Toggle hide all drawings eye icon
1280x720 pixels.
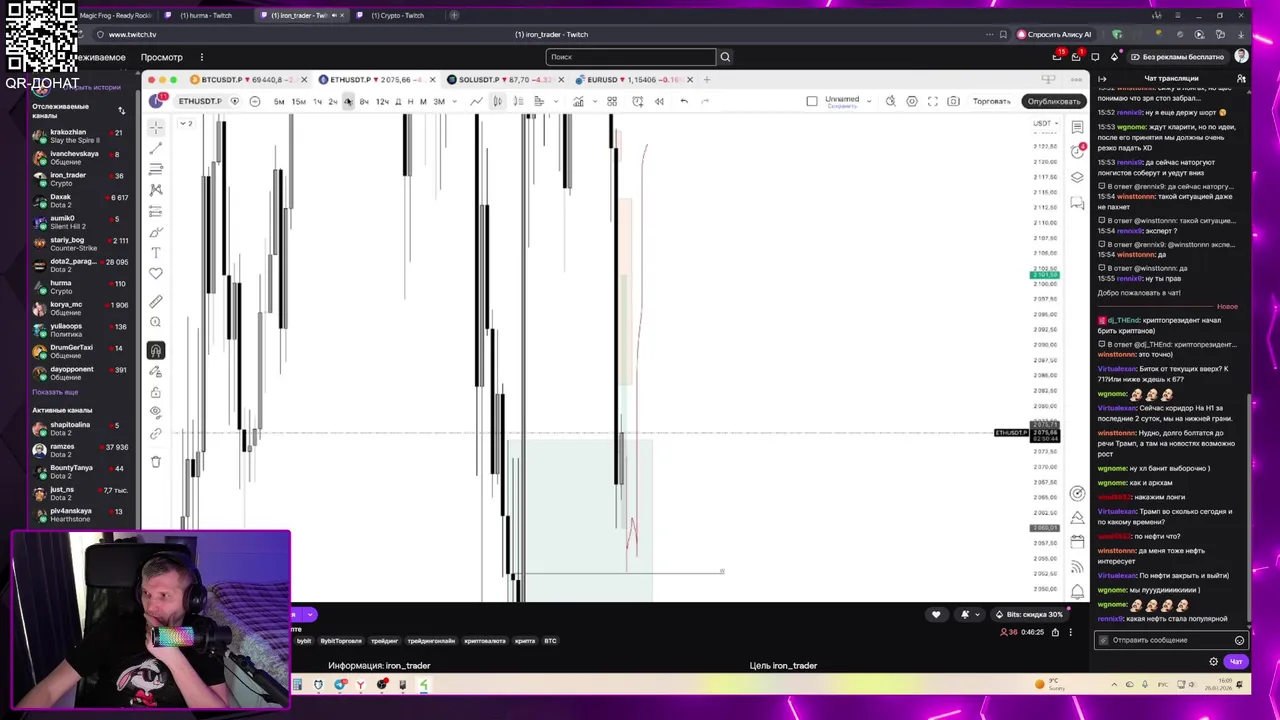[x=156, y=412]
